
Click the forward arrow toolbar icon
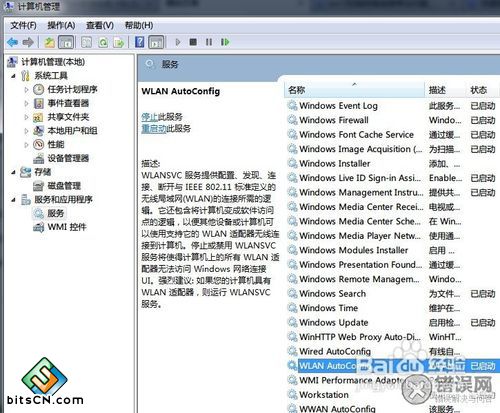pos(28,42)
